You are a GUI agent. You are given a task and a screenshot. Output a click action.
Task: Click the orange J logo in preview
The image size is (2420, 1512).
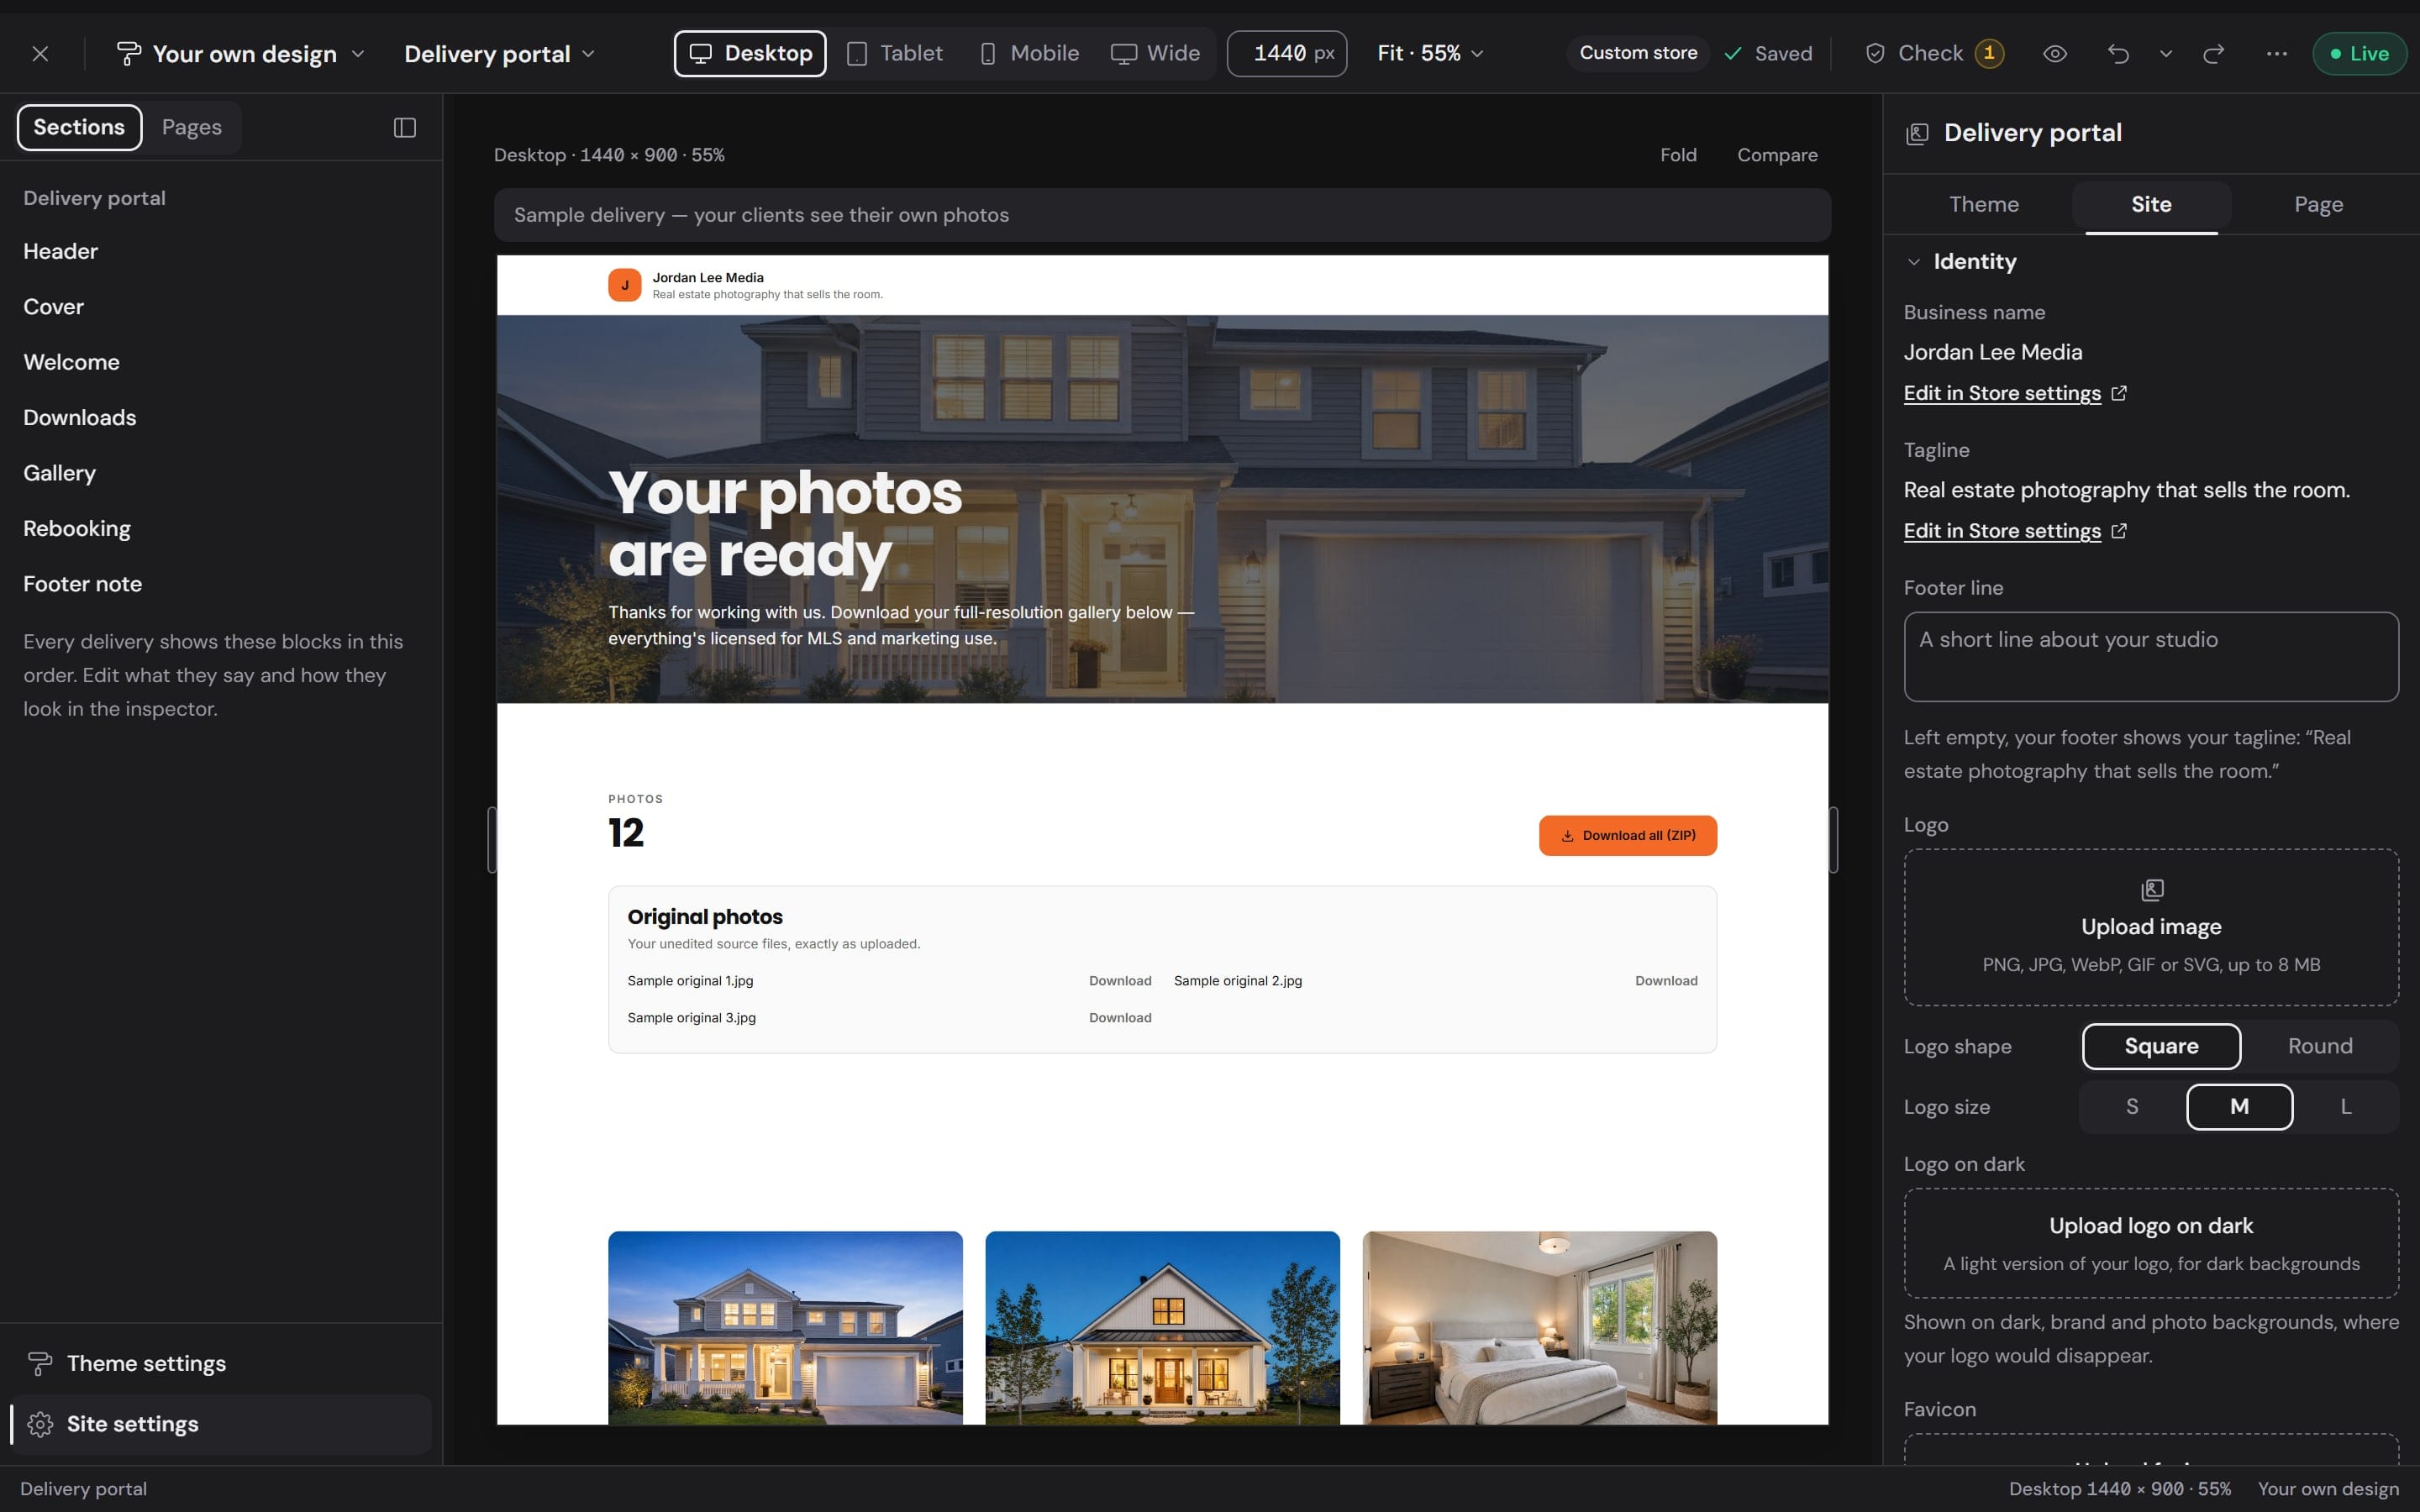[625, 285]
